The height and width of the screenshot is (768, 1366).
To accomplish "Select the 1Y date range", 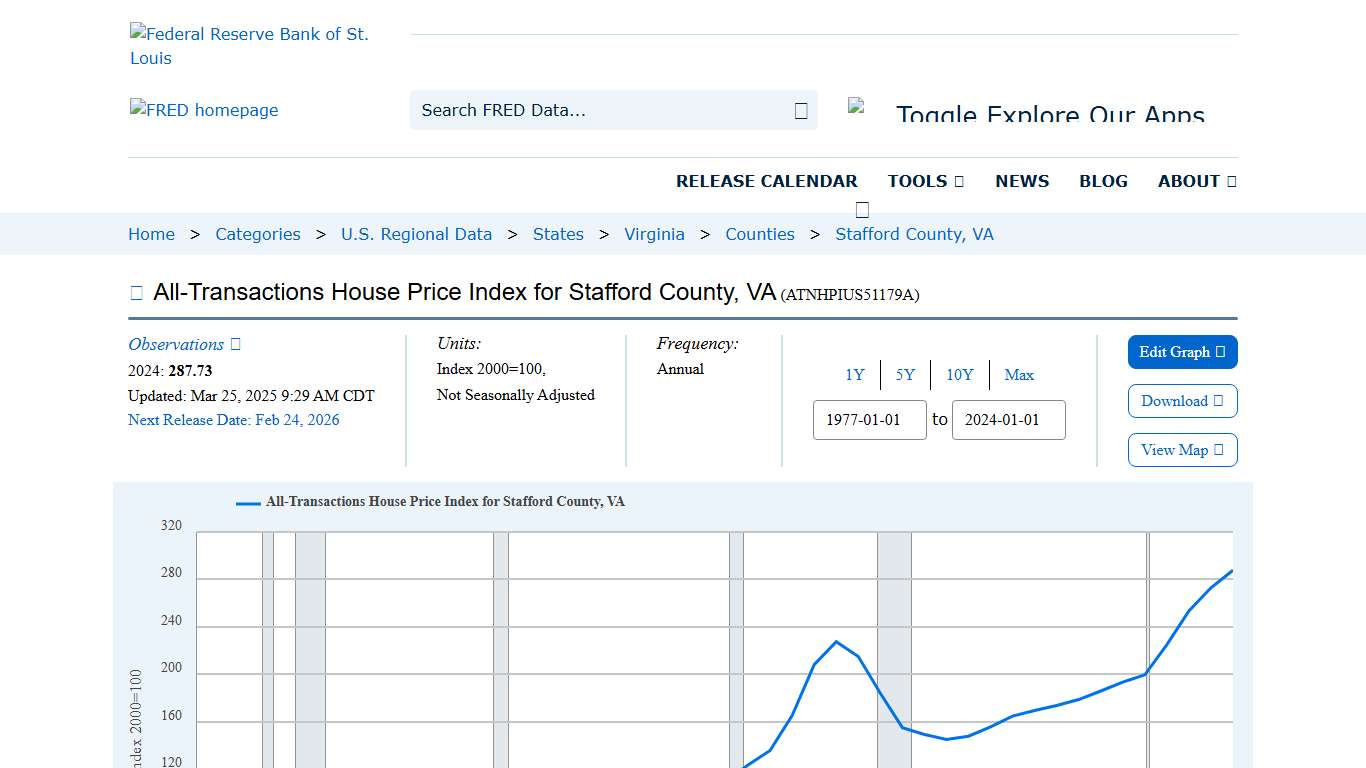I will tap(855, 375).
